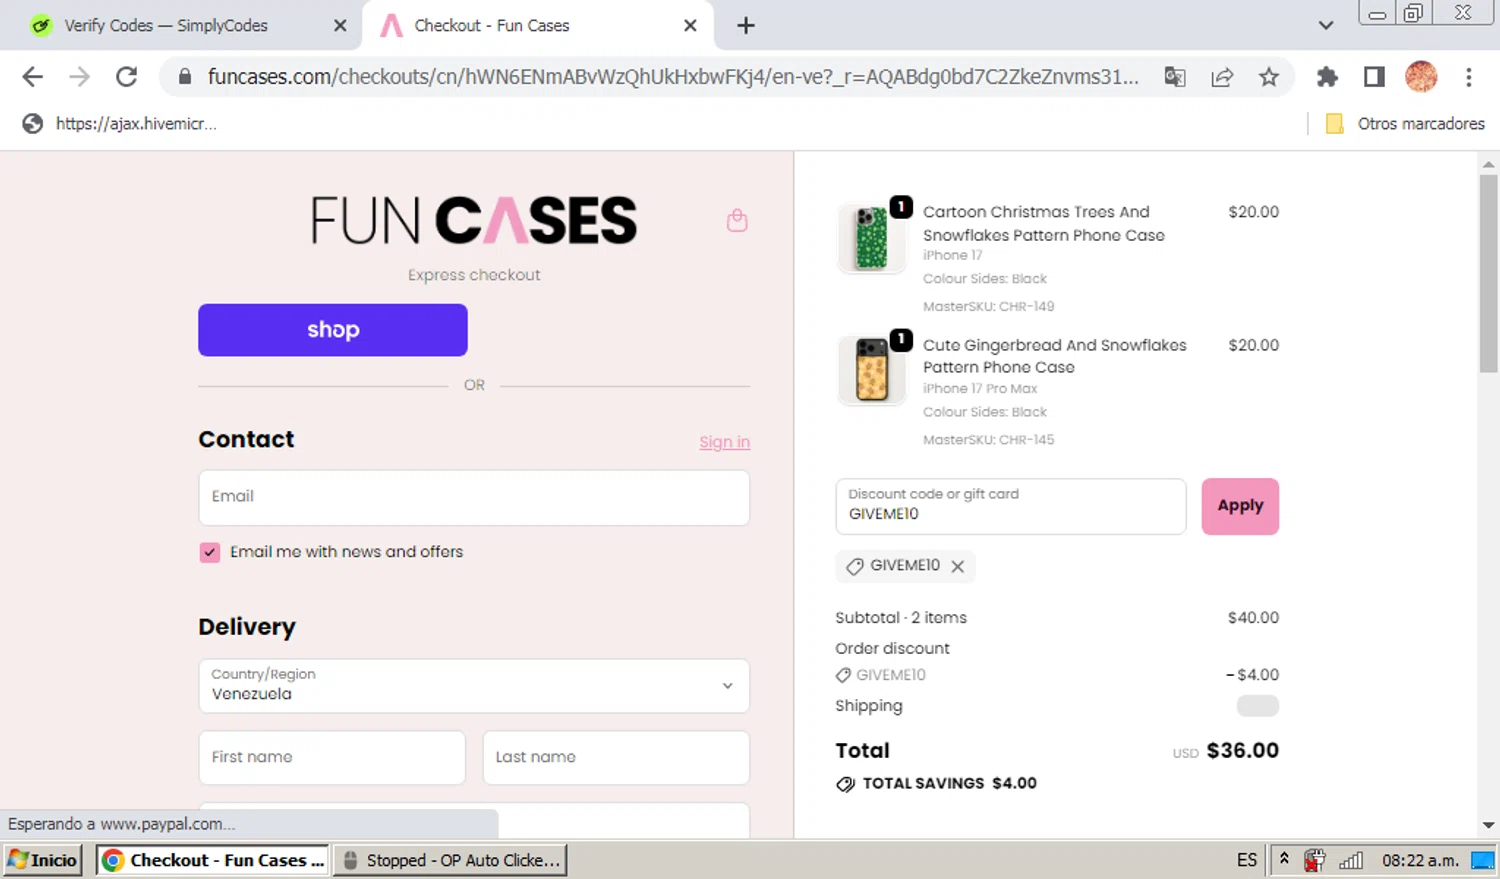Pay with the Shop express button
This screenshot has width=1500, height=879.
[x=333, y=330]
